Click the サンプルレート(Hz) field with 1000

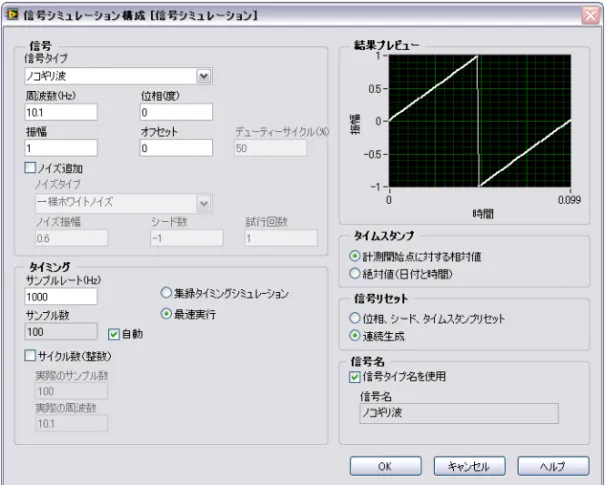pyautogui.click(x=61, y=297)
